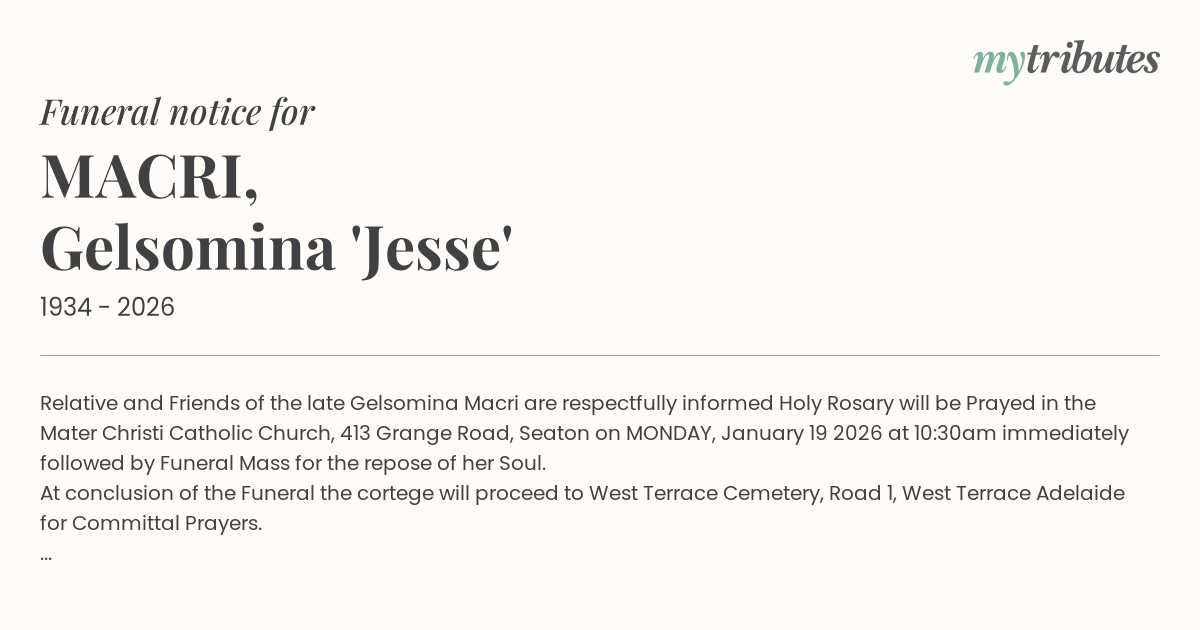Click the mytributes logo
The image size is (1200, 630).
1066,61
